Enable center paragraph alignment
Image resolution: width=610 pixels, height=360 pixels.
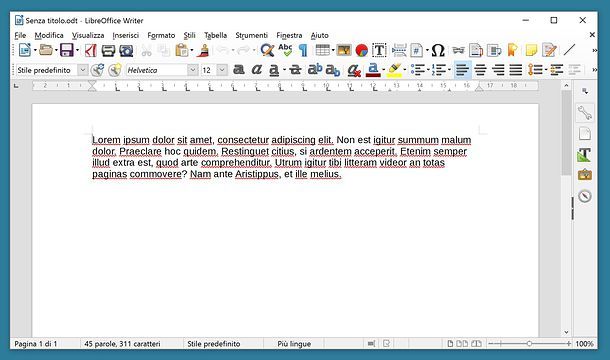(480, 70)
